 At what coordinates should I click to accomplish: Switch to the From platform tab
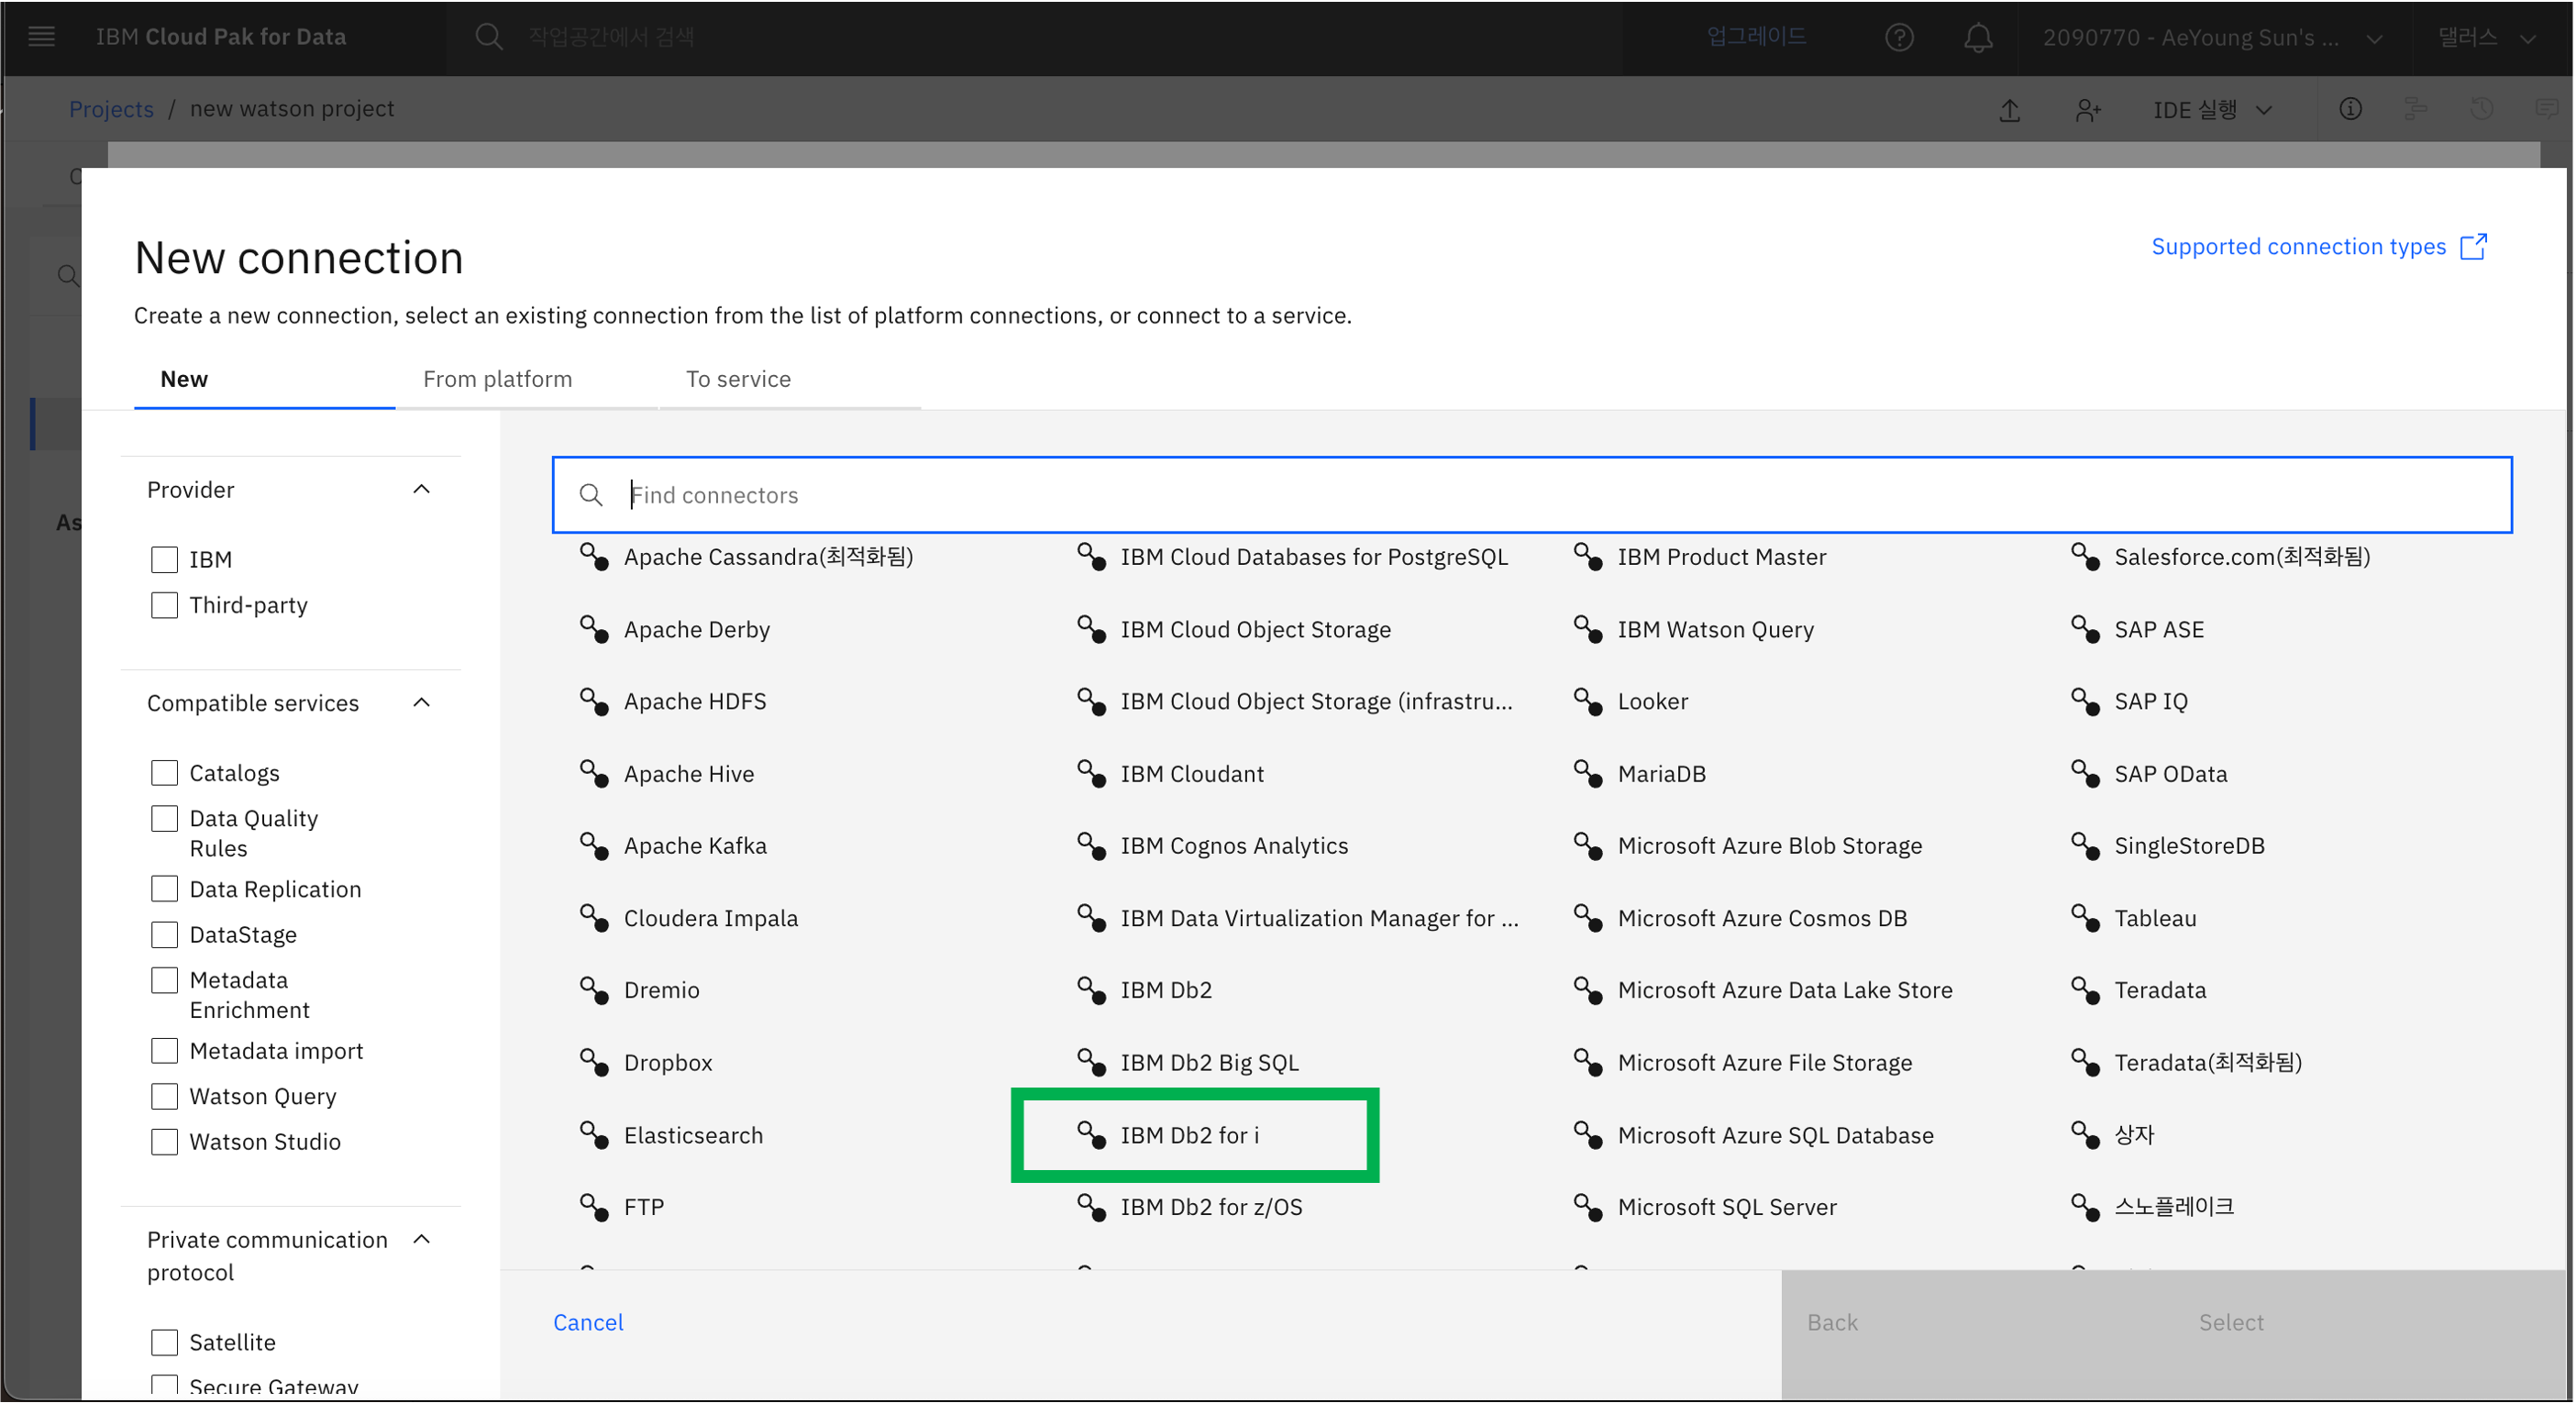(x=497, y=379)
